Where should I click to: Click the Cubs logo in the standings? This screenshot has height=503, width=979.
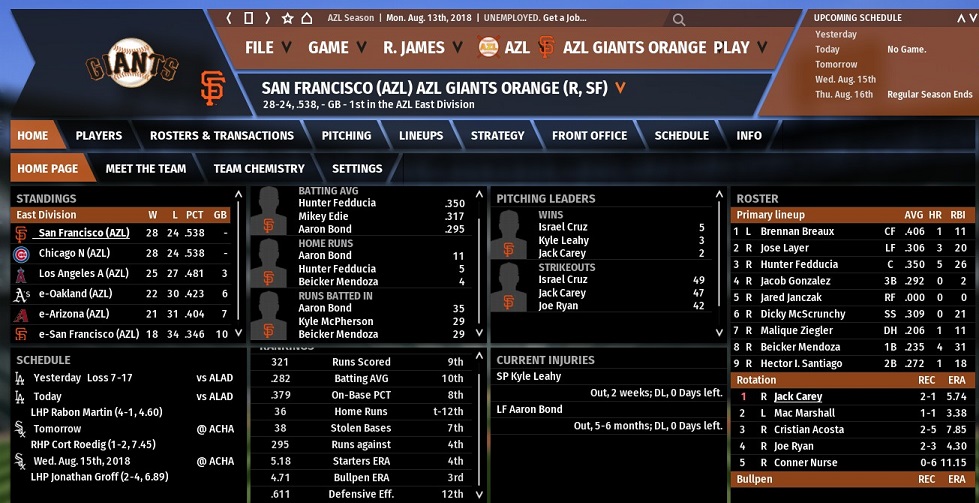[x=21, y=254]
